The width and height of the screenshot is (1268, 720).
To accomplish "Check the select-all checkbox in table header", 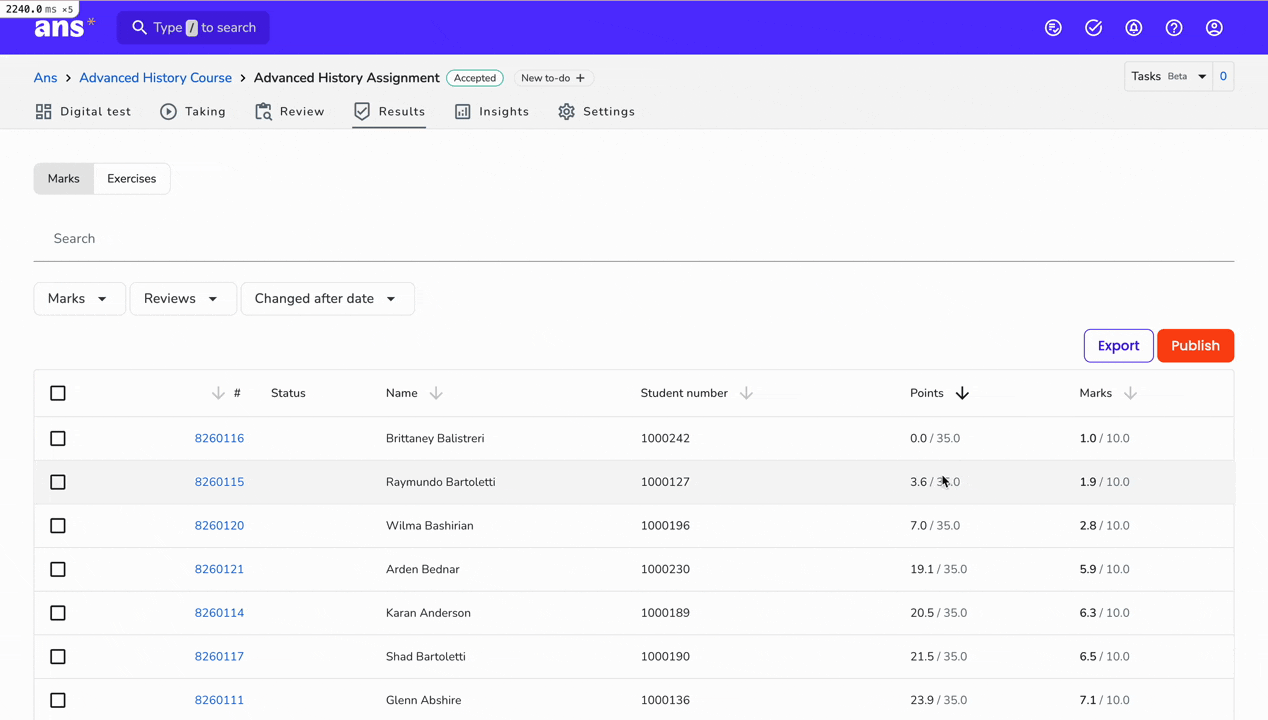I will pyautogui.click(x=58, y=393).
